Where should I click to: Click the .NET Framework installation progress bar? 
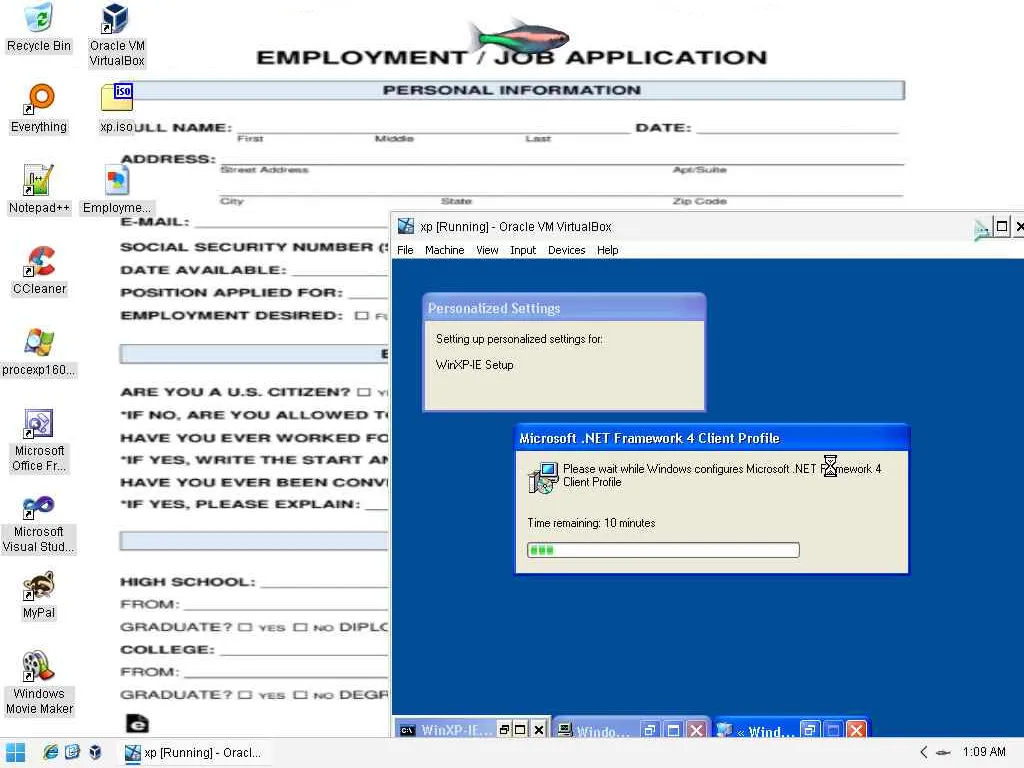pos(663,550)
